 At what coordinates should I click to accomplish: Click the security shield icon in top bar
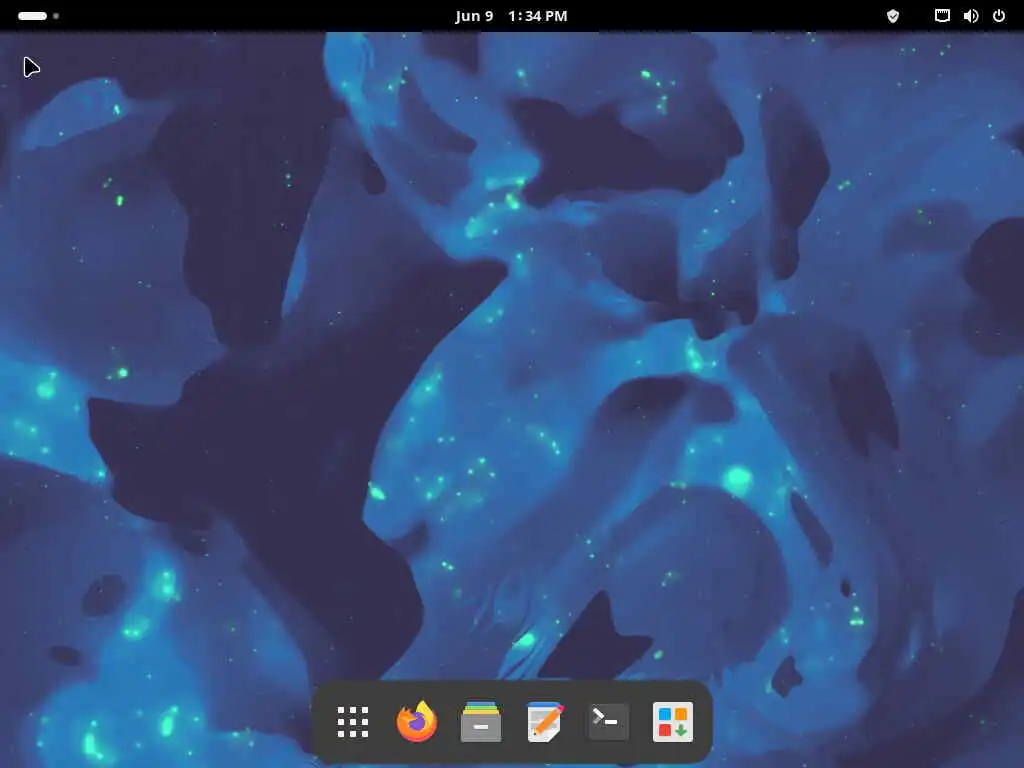click(893, 16)
